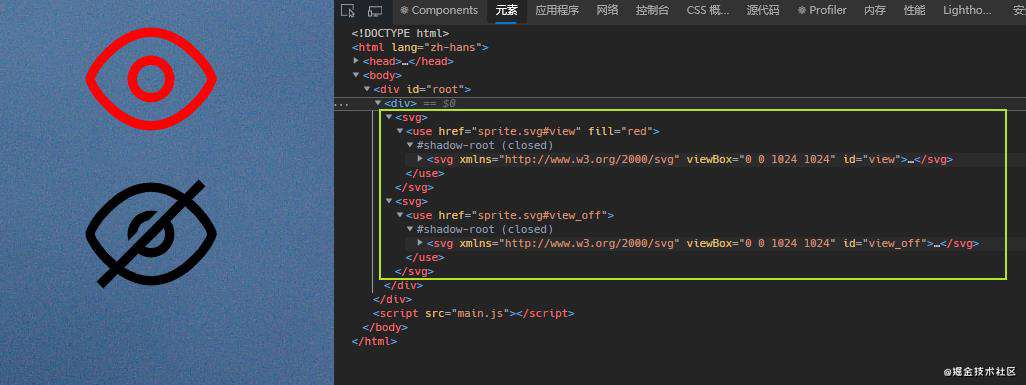Click the == $0 marker text

(439, 103)
